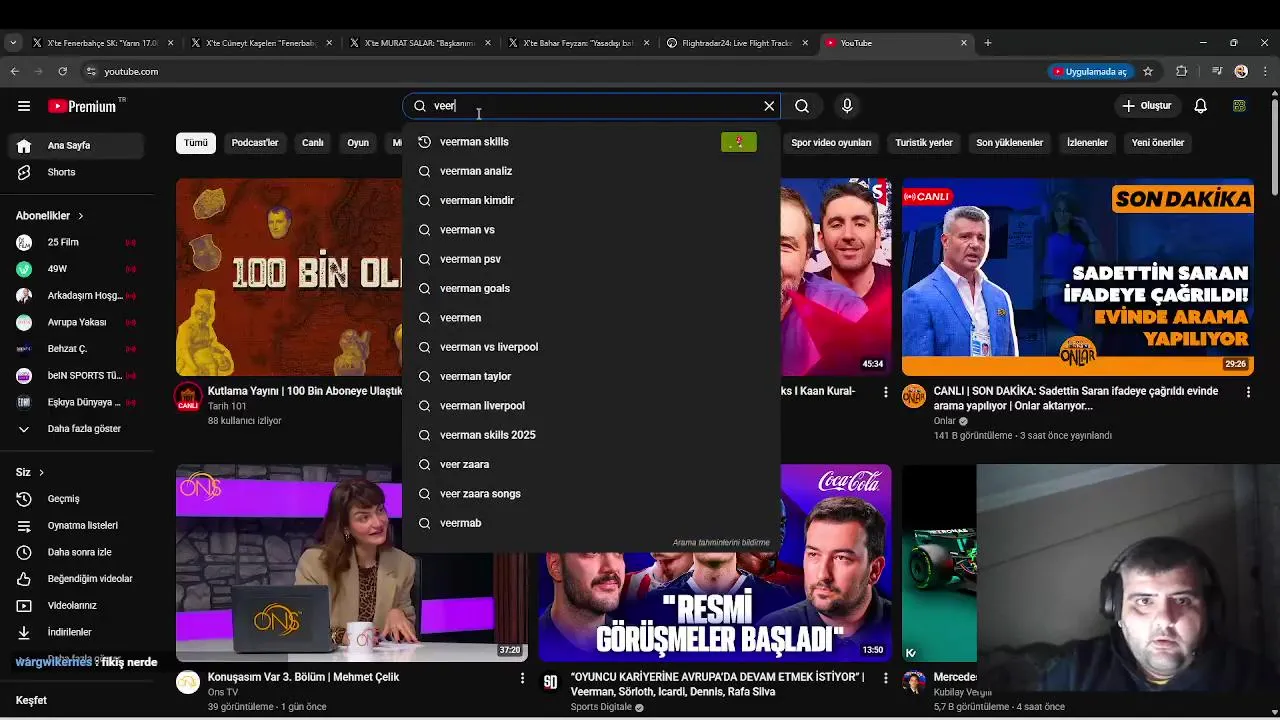Open İndirilenler downloads
The width and height of the screenshot is (1280, 720).
(76, 632)
